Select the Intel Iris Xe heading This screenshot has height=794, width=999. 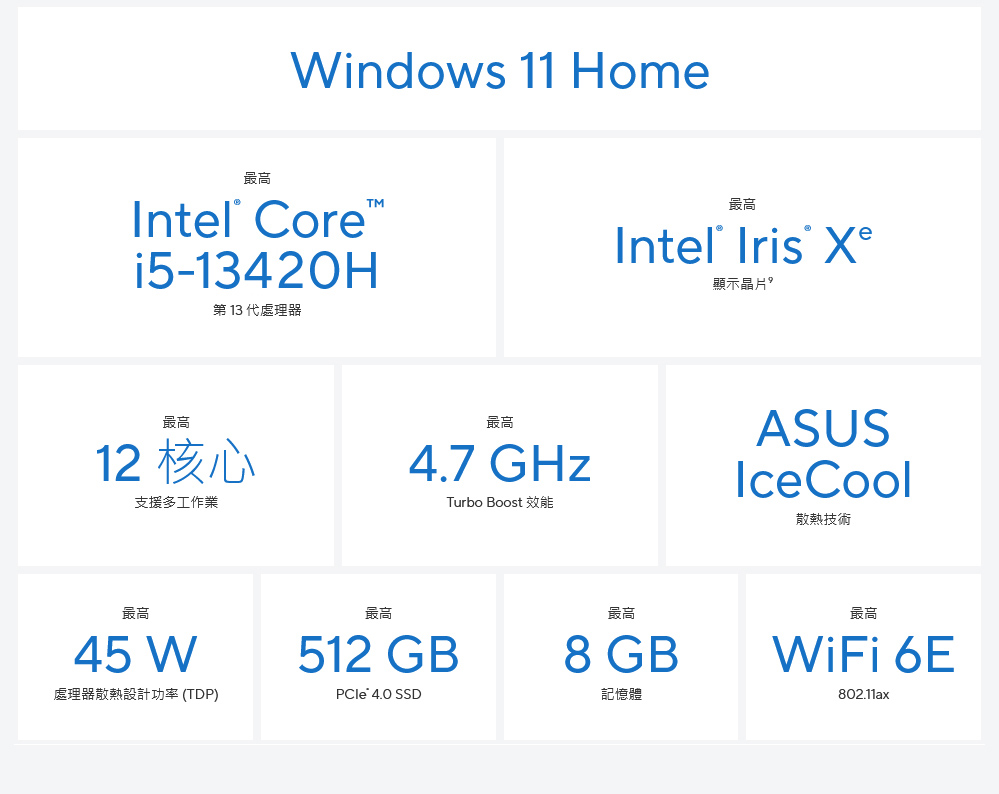[743, 245]
